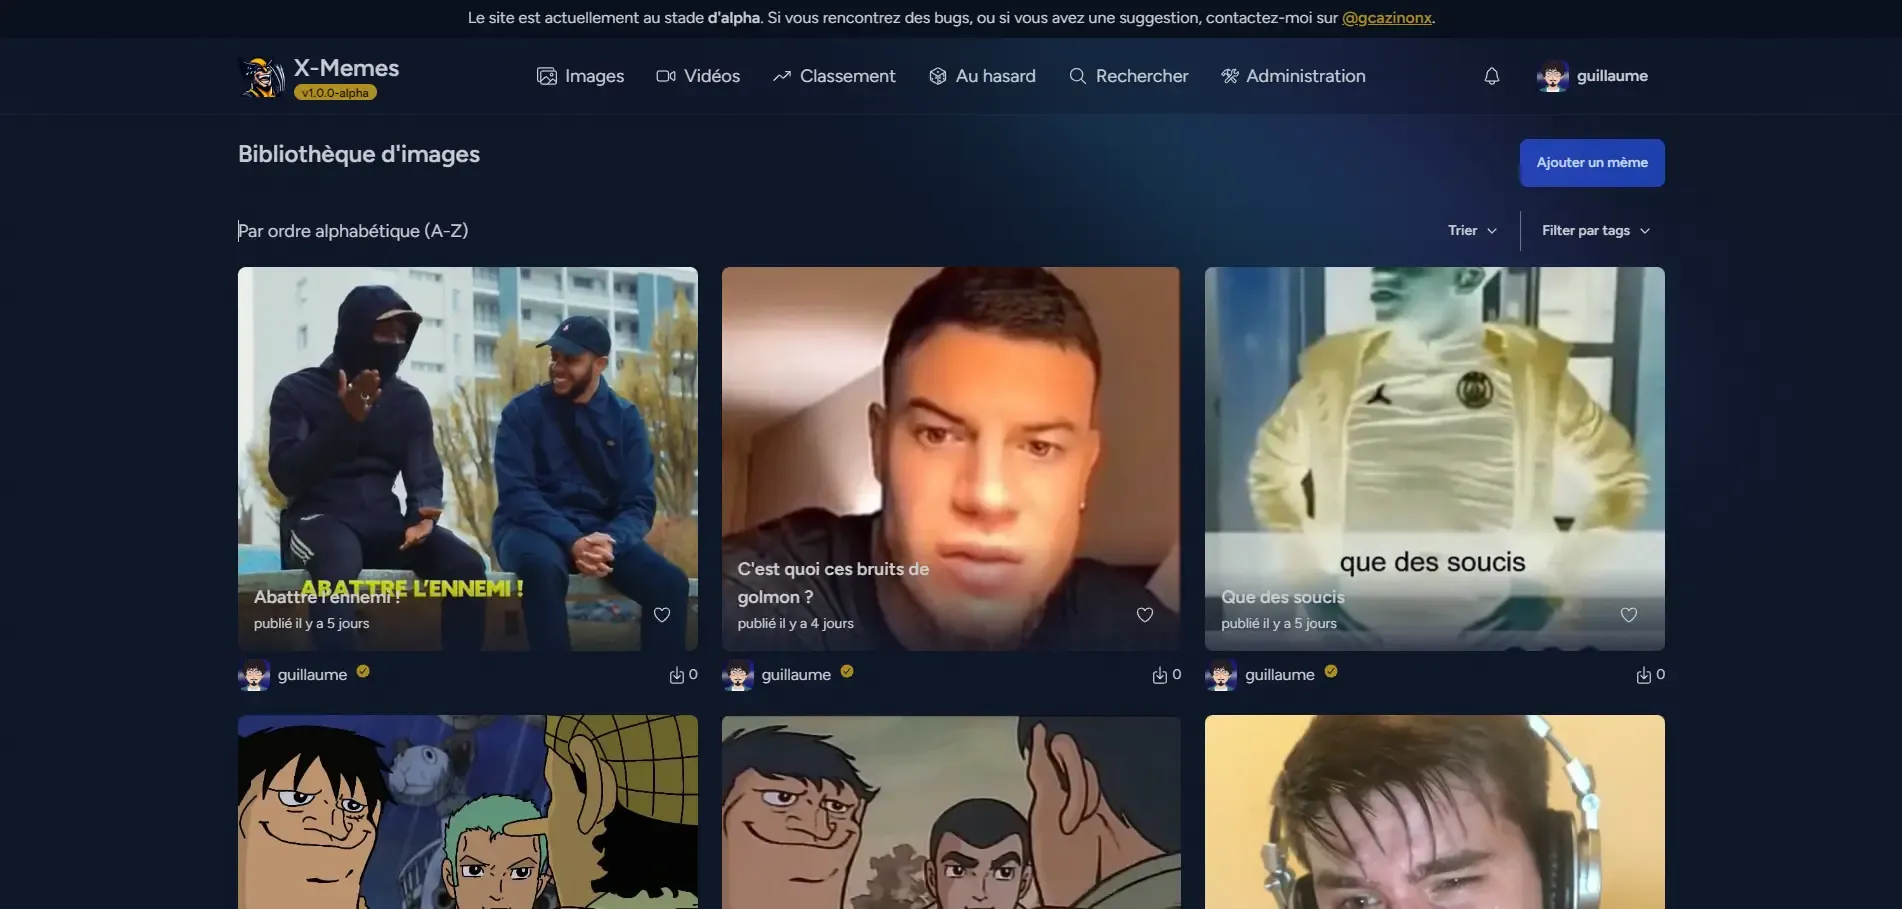Image resolution: width=1902 pixels, height=909 pixels.
Task: Open the @gcazinonx contact link
Action: point(1386,17)
